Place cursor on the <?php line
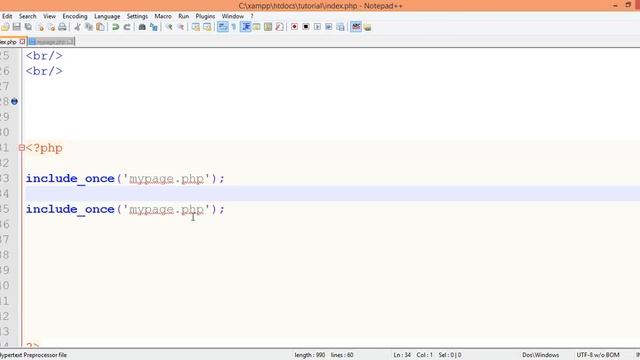Screen dimensions: 640x360 44,148
